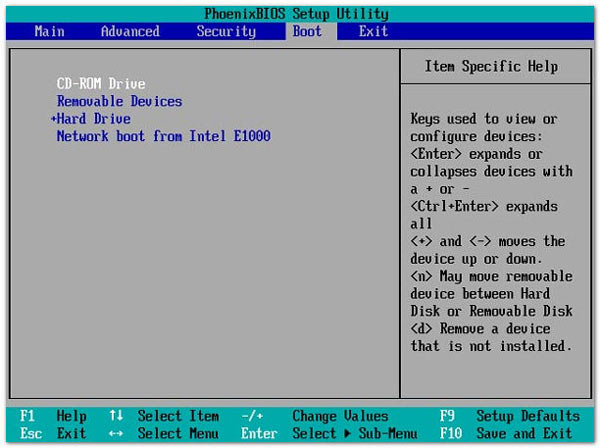Click PhoenixBIOS Setup Utility title
This screenshot has width=600, height=448.
point(297,14)
